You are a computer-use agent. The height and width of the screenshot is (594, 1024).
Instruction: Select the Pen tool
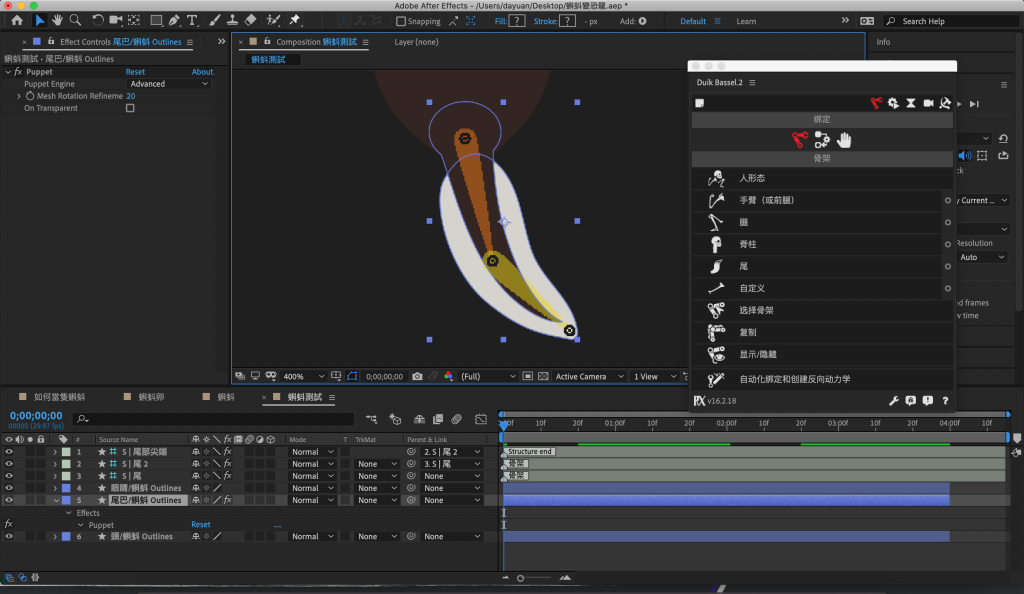coord(175,20)
